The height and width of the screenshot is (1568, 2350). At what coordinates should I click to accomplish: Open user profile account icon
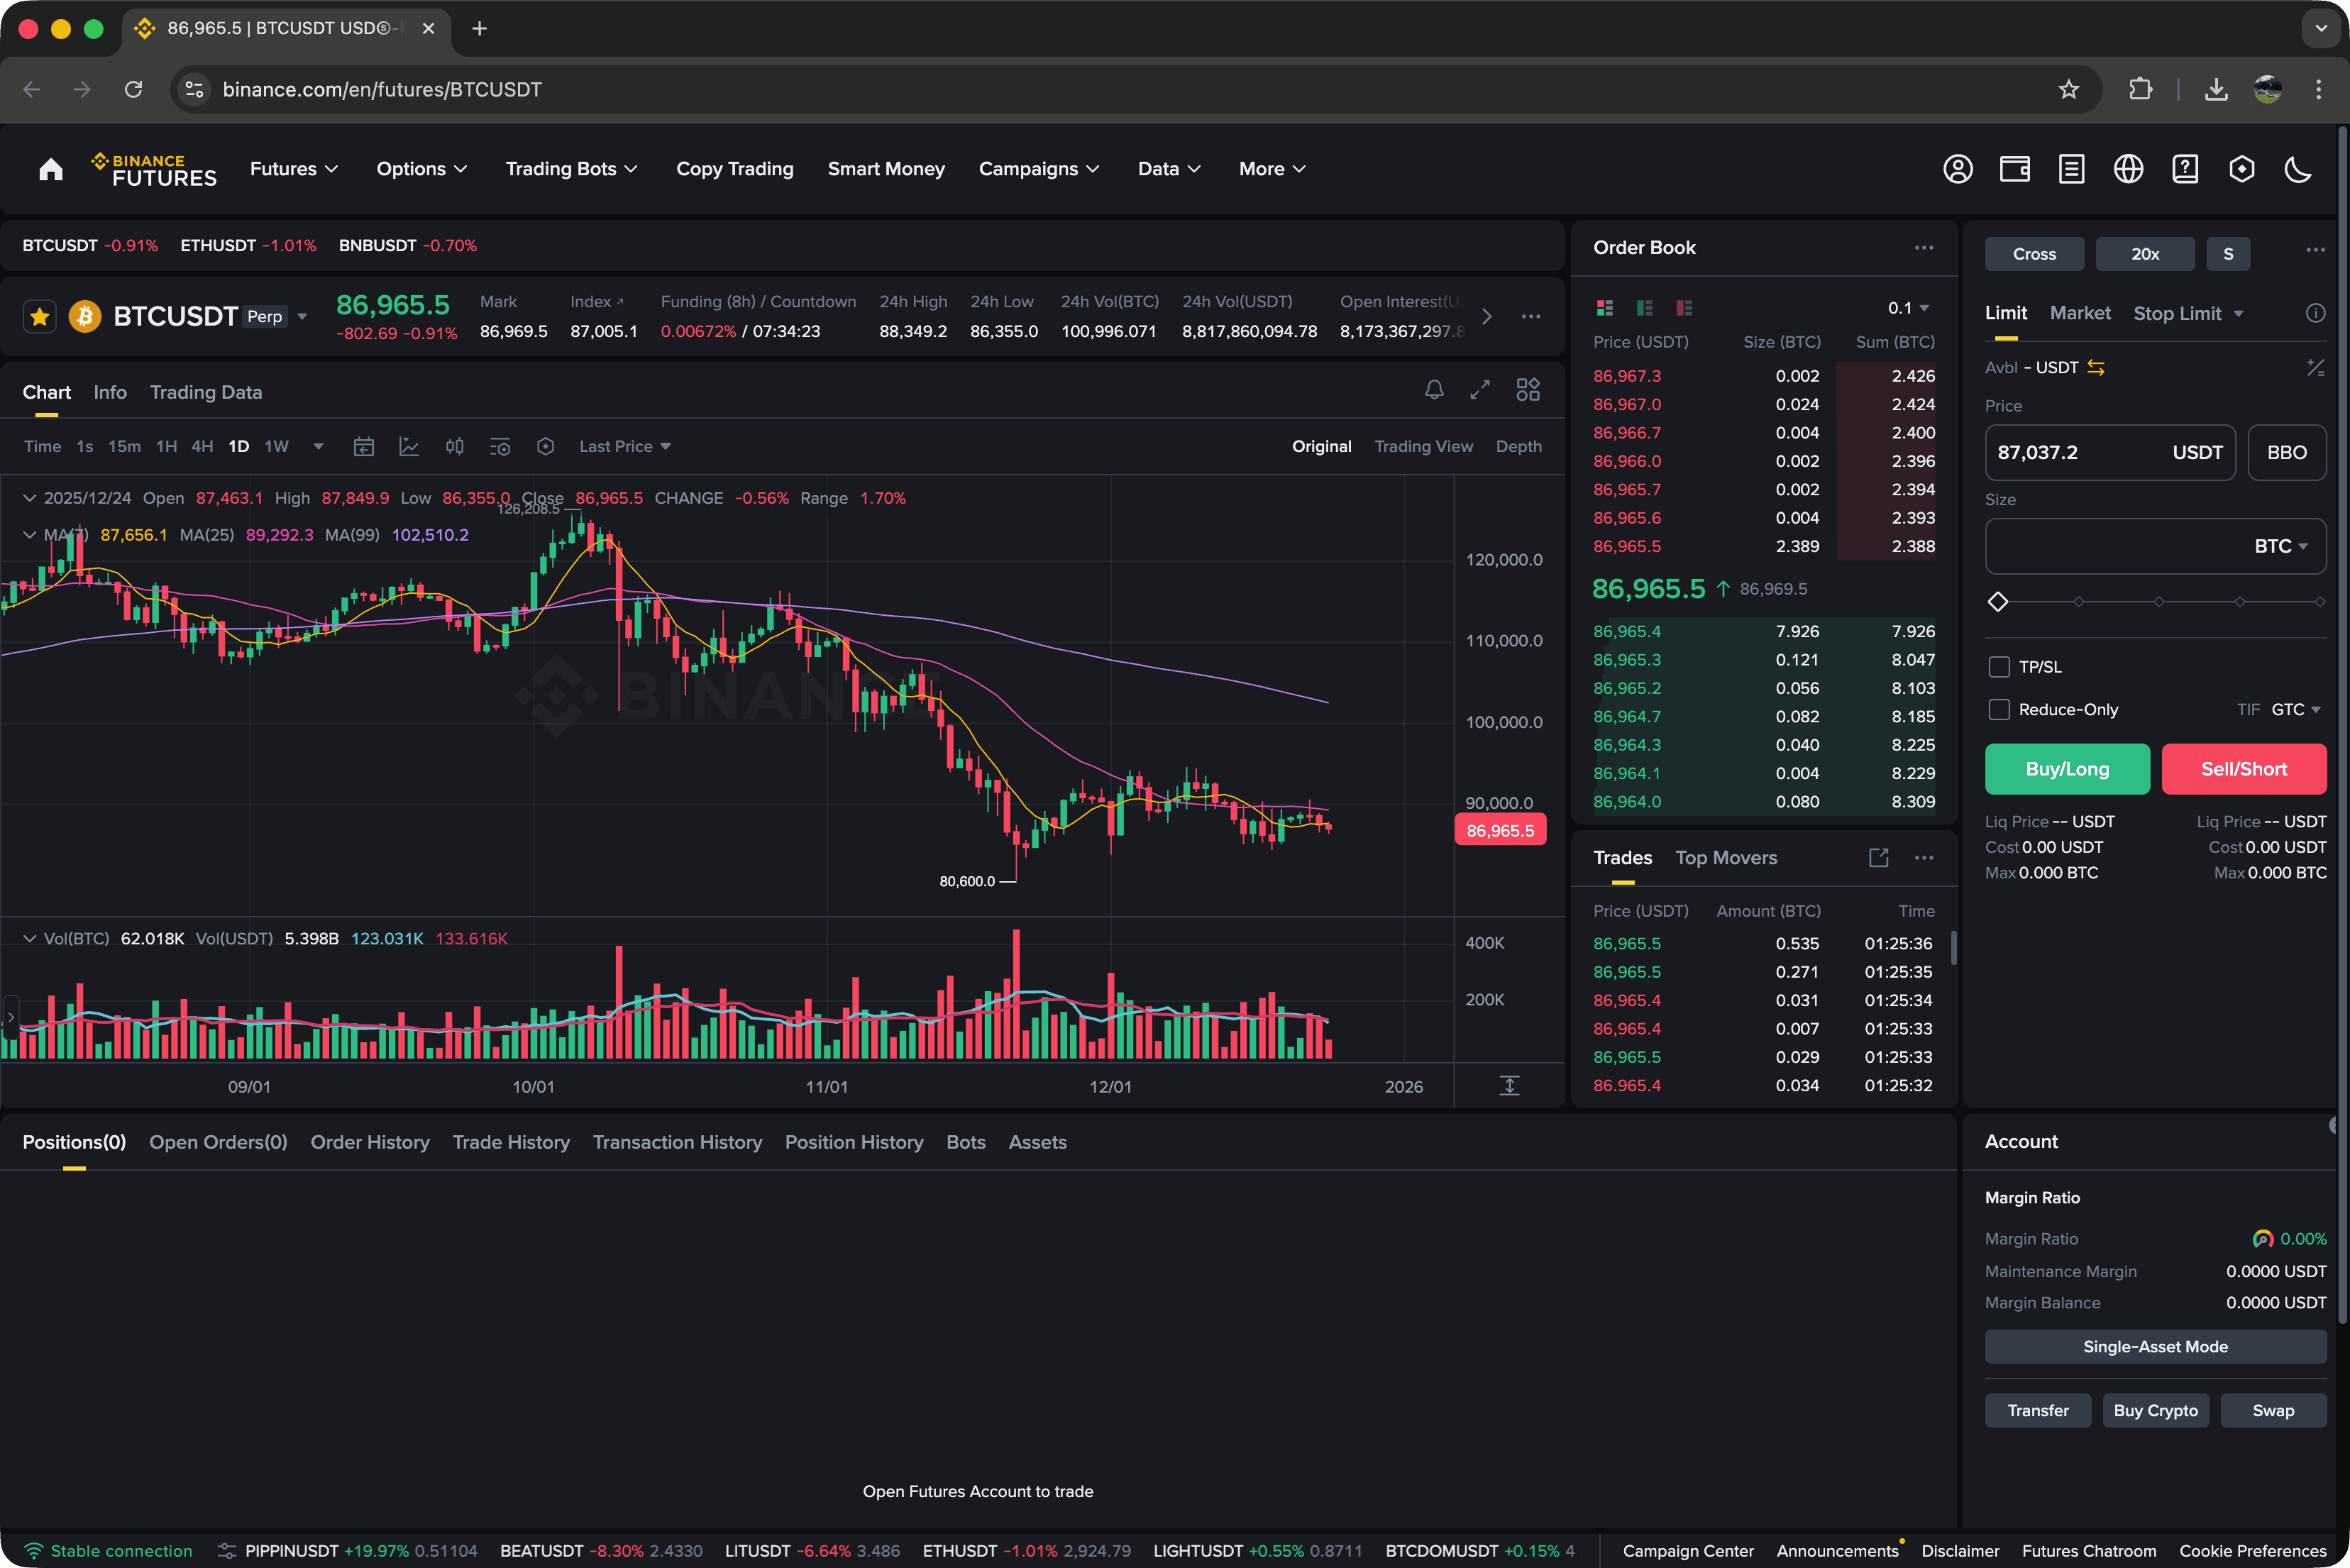pyautogui.click(x=1957, y=169)
